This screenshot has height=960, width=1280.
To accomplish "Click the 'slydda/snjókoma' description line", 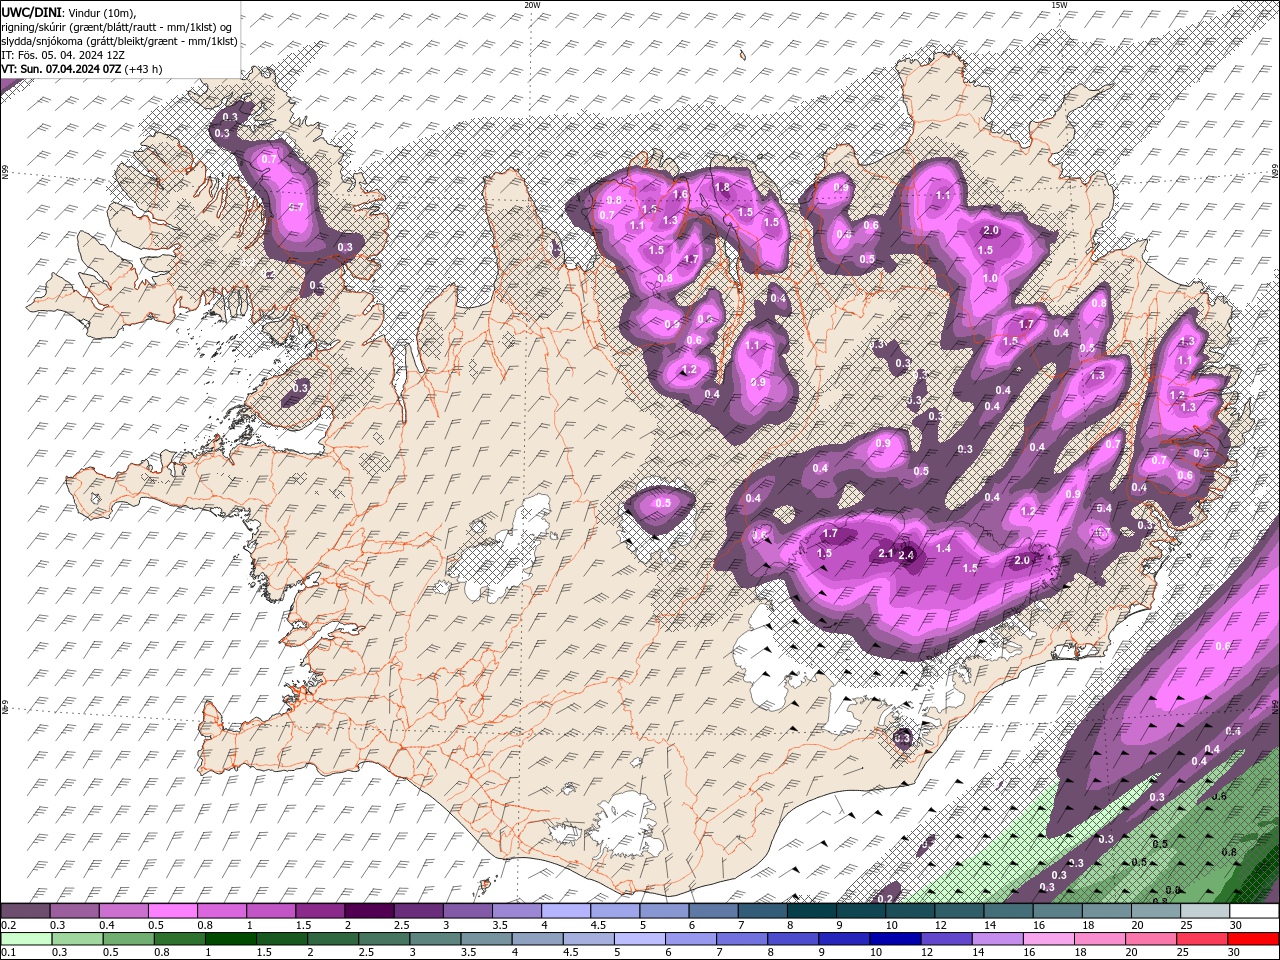I will coord(119,41).
